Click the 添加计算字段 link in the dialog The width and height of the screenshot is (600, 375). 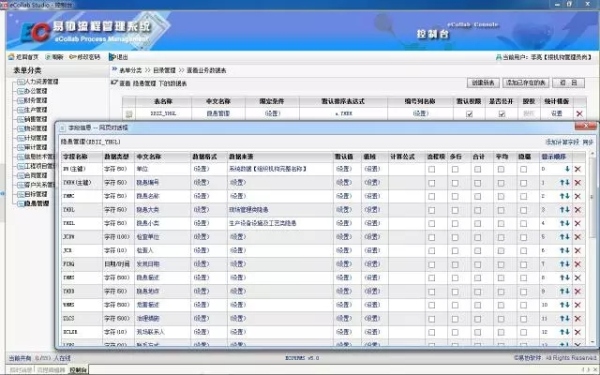(x=562, y=142)
